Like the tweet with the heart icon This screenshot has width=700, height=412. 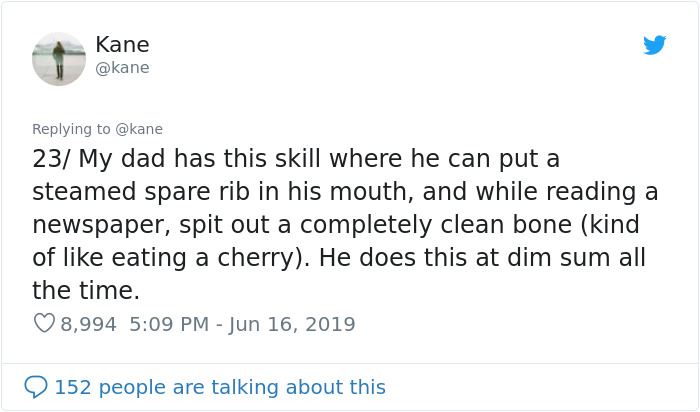pos(44,324)
